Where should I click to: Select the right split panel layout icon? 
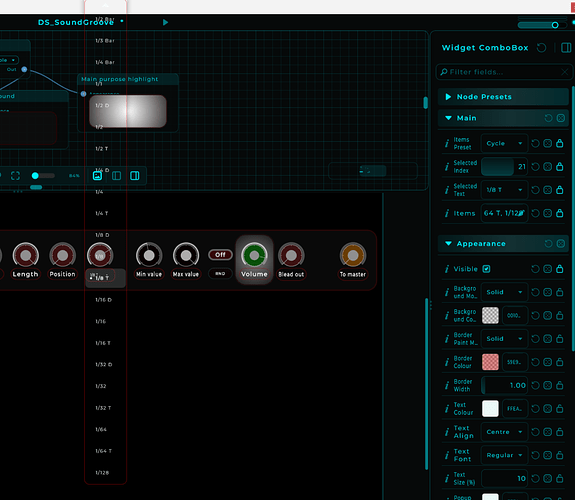point(135,176)
